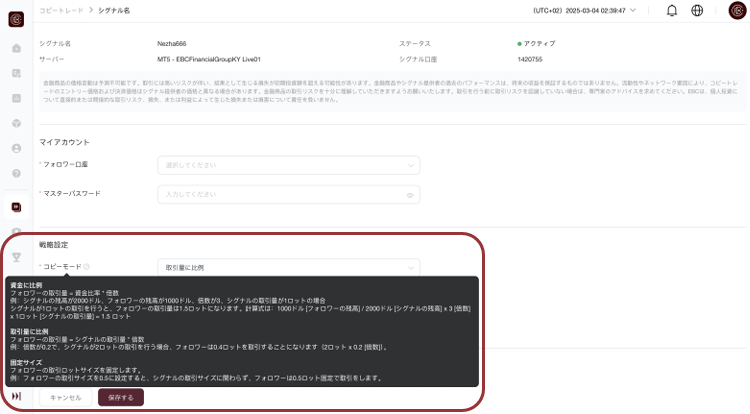This screenshot has width=750, height=414.
Task: Open the chart statistics sidebar icon
Action: [16, 98]
